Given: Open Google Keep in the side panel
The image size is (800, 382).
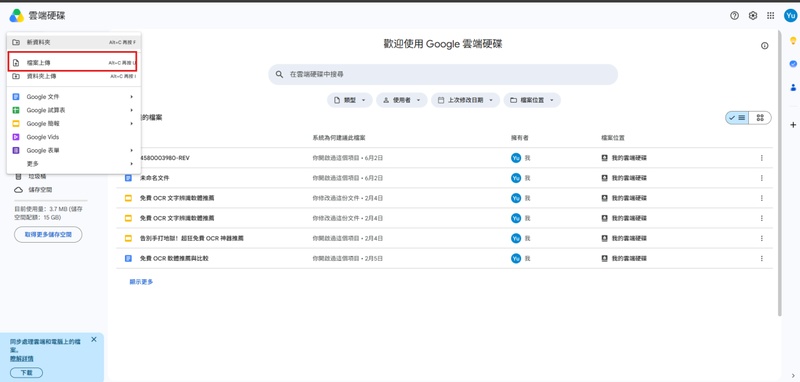Looking at the screenshot, I should (793, 41).
